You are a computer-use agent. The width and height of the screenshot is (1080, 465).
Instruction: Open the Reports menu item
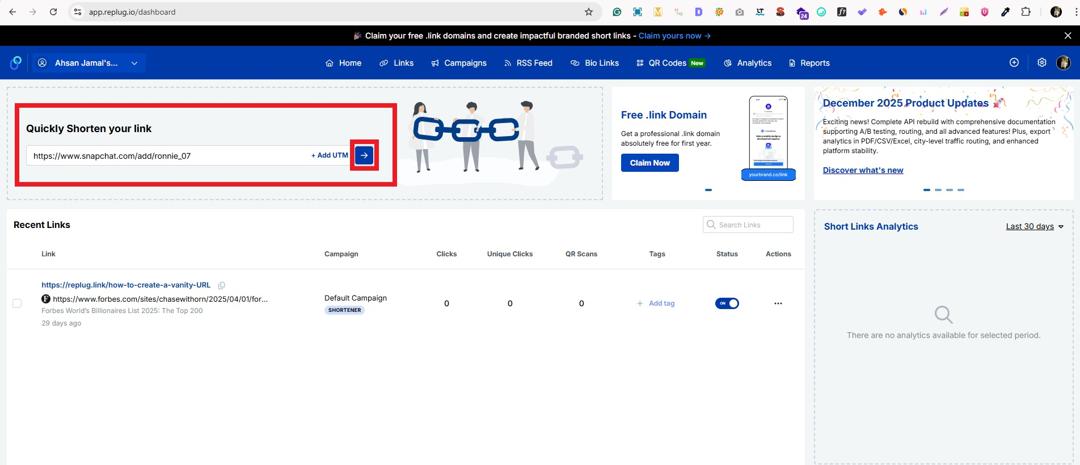pos(809,63)
